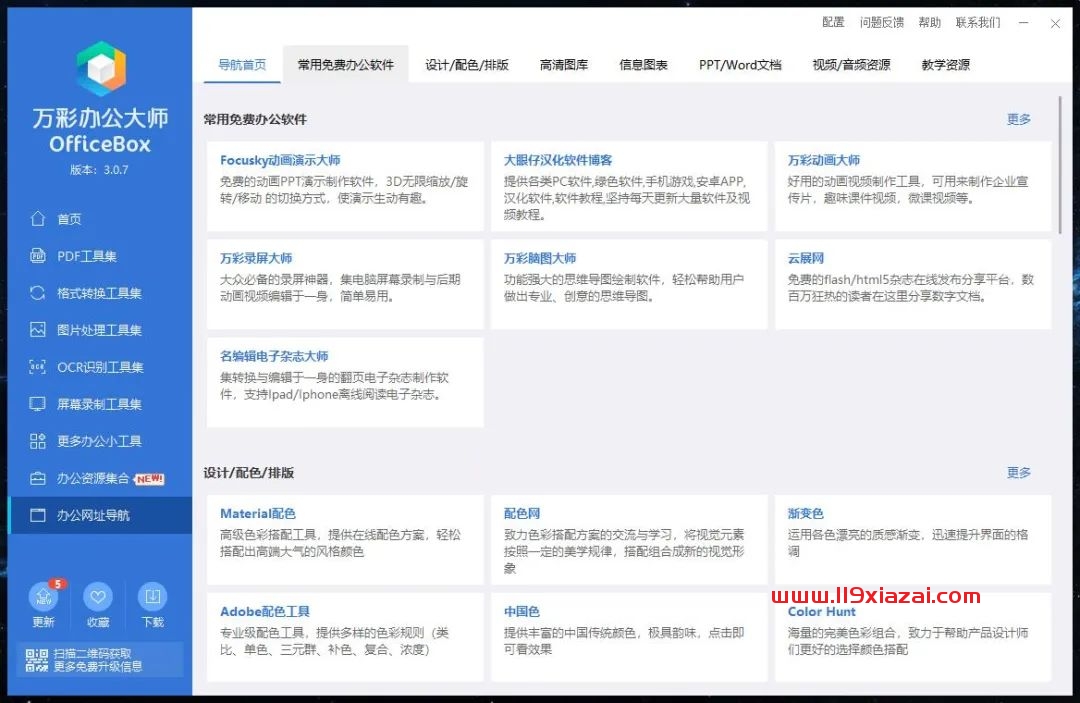Click 更多 next to 常用免费办公软件 heading

click(x=1019, y=119)
